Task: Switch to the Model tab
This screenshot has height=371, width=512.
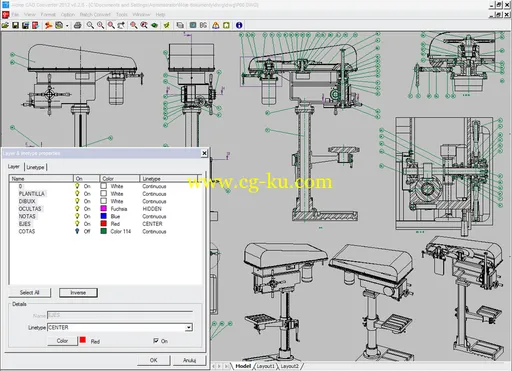Action: click(x=243, y=366)
